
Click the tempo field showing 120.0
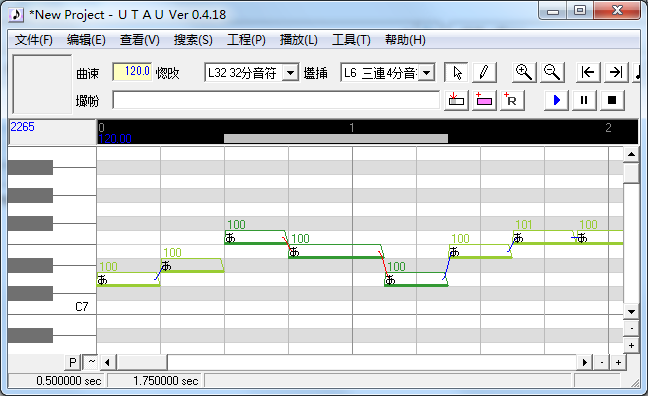(x=132, y=72)
